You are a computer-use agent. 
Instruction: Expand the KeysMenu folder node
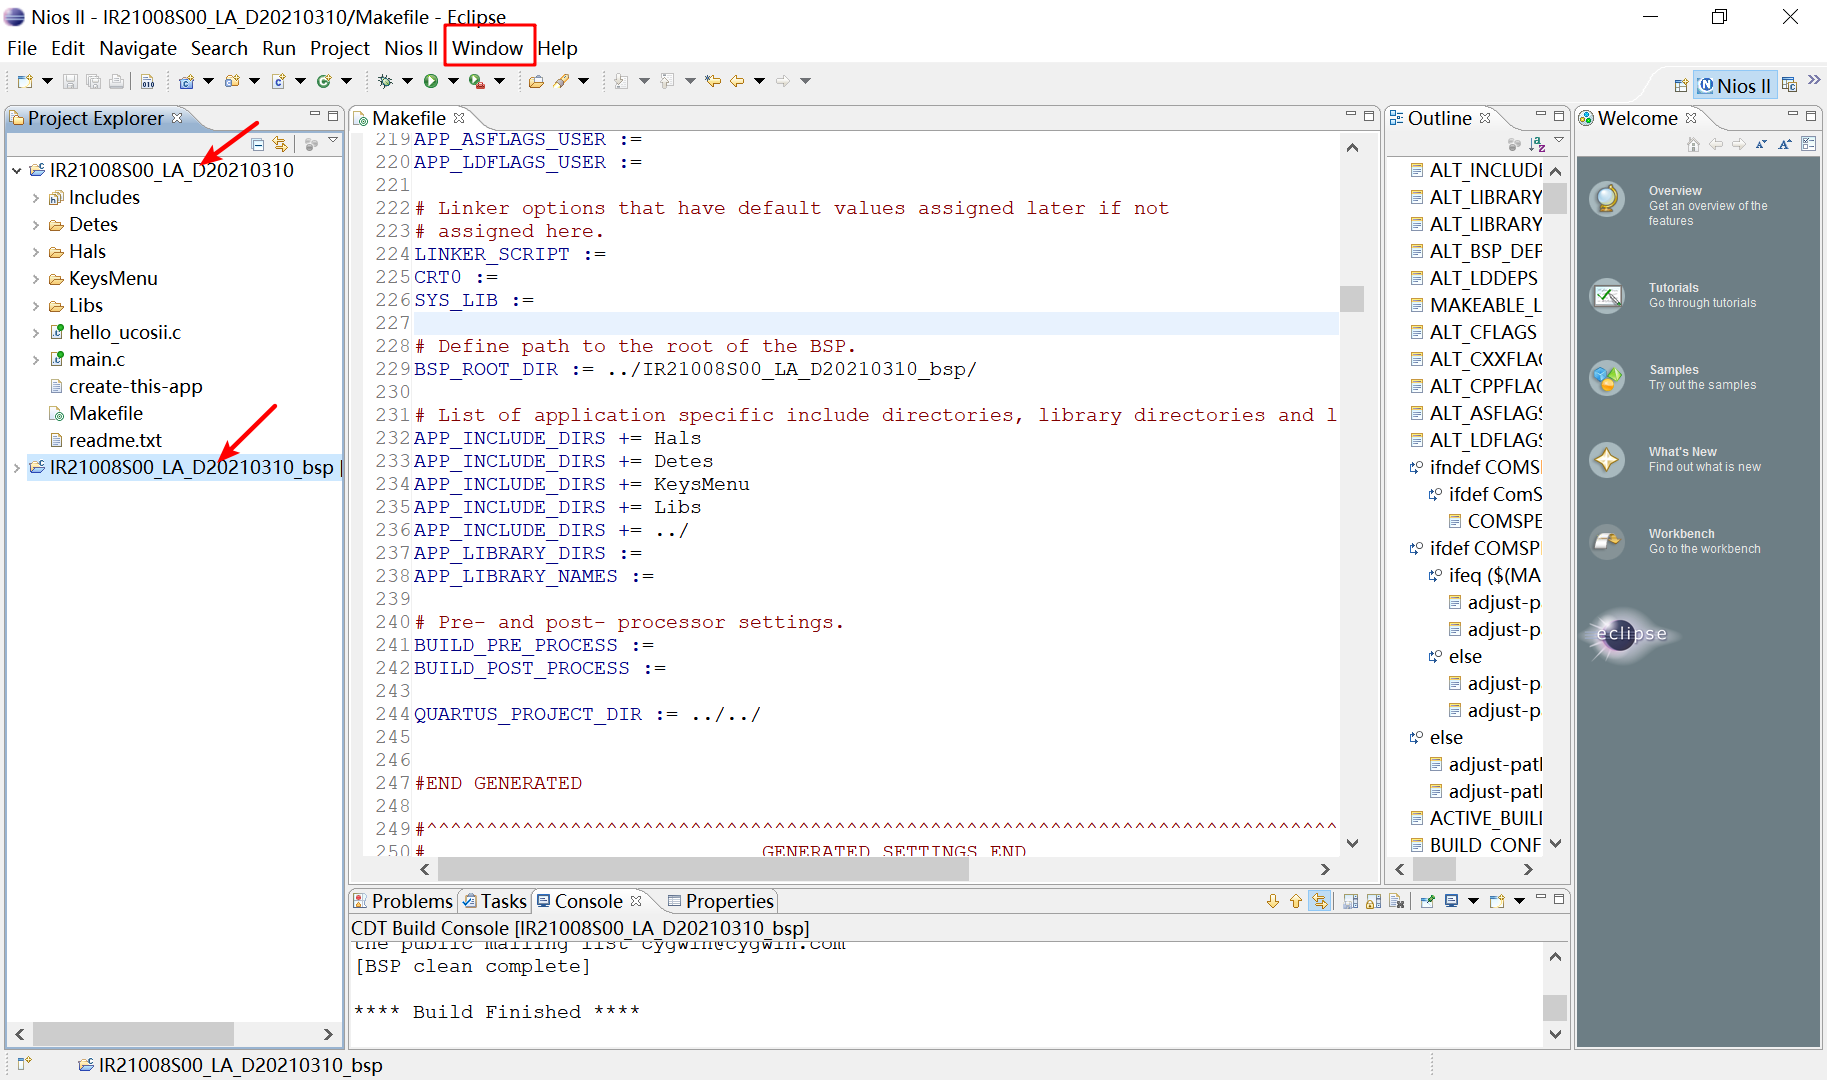[x=36, y=278]
